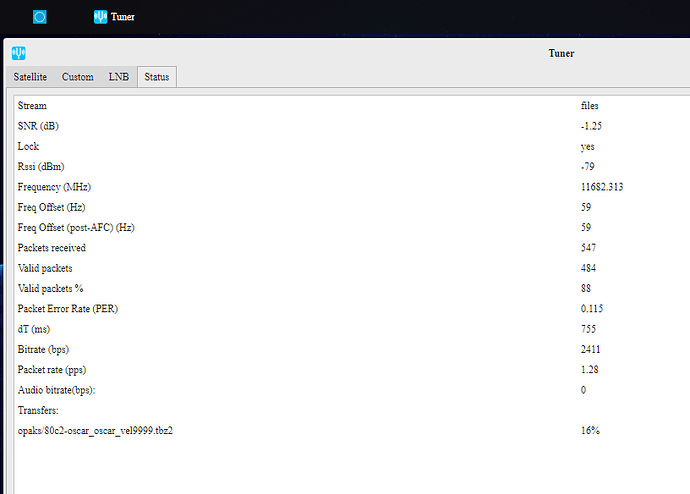Click the Tuner taskbar button label

(x=123, y=17)
